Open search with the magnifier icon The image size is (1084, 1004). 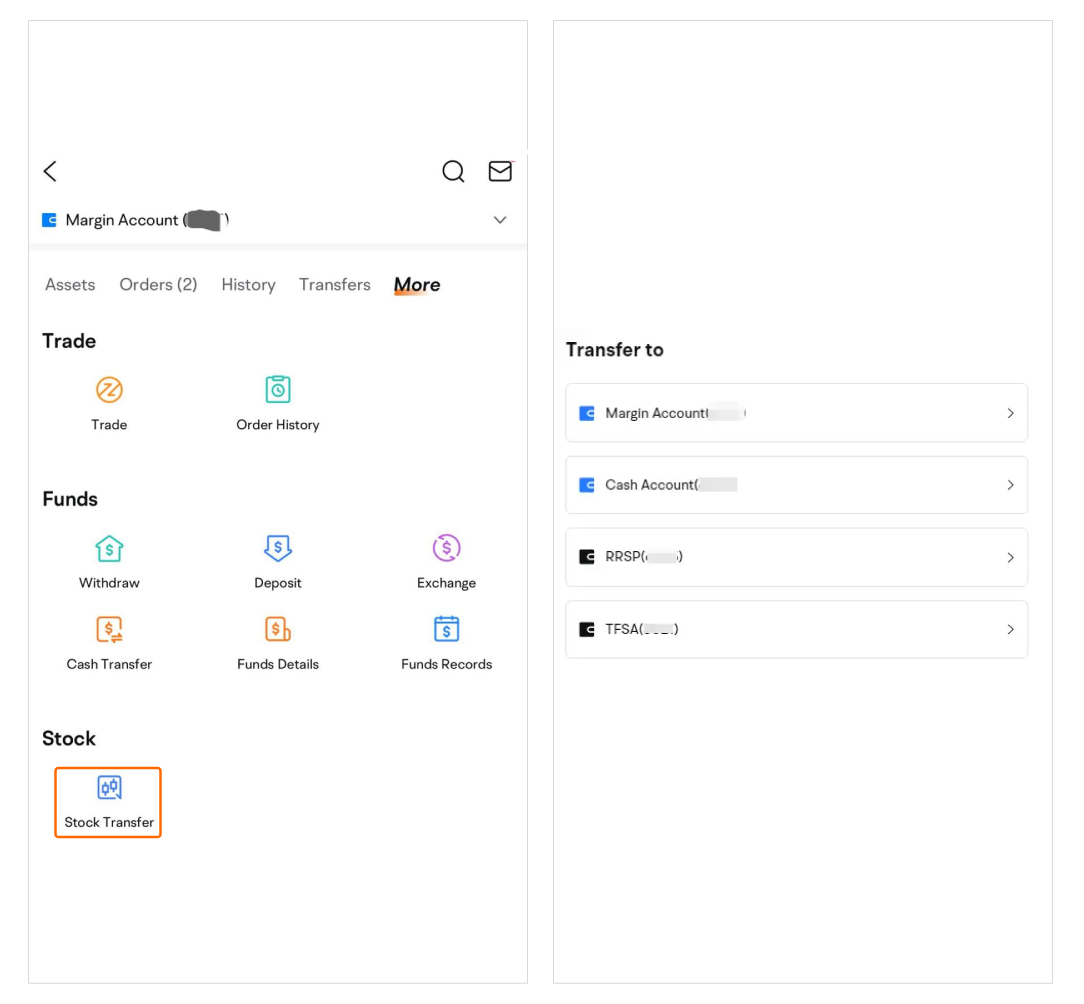pyautogui.click(x=453, y=171)
